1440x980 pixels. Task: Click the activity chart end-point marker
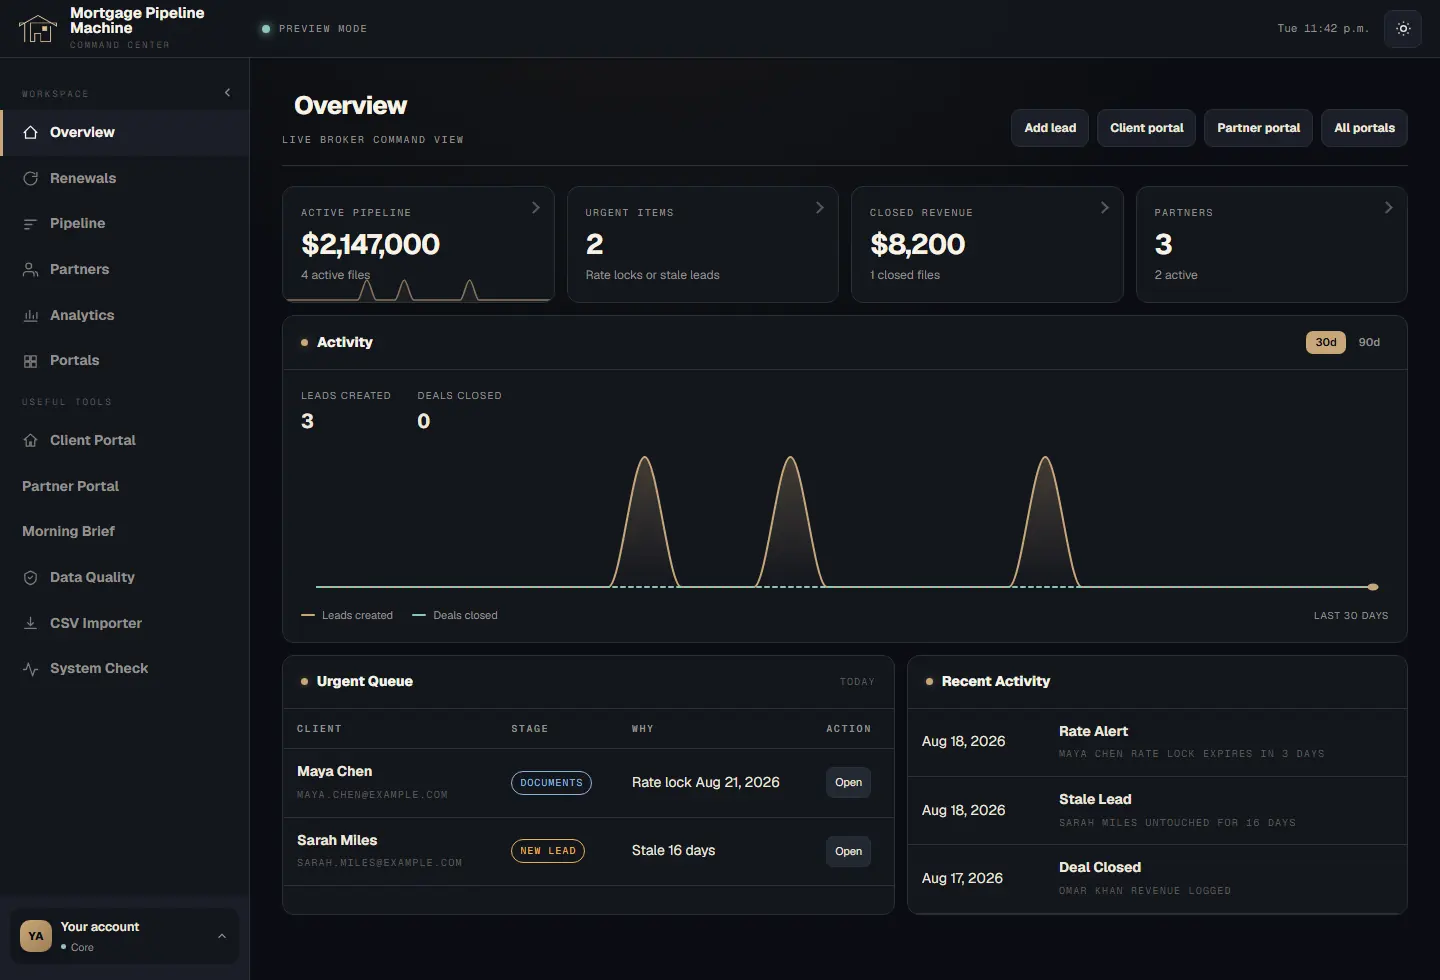tap(1373, 587)
